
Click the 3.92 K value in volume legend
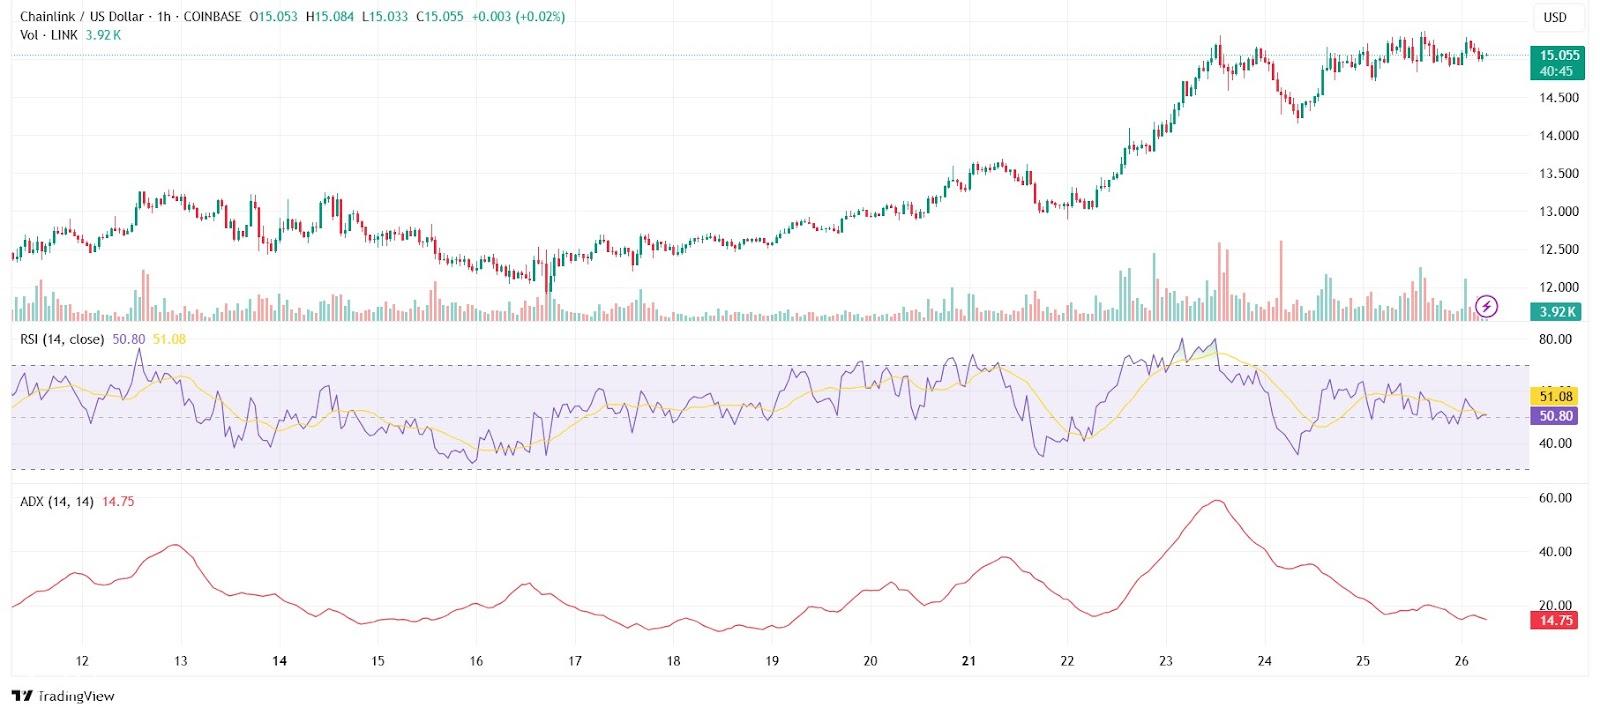pyautogui.click(x=104, y=35)
